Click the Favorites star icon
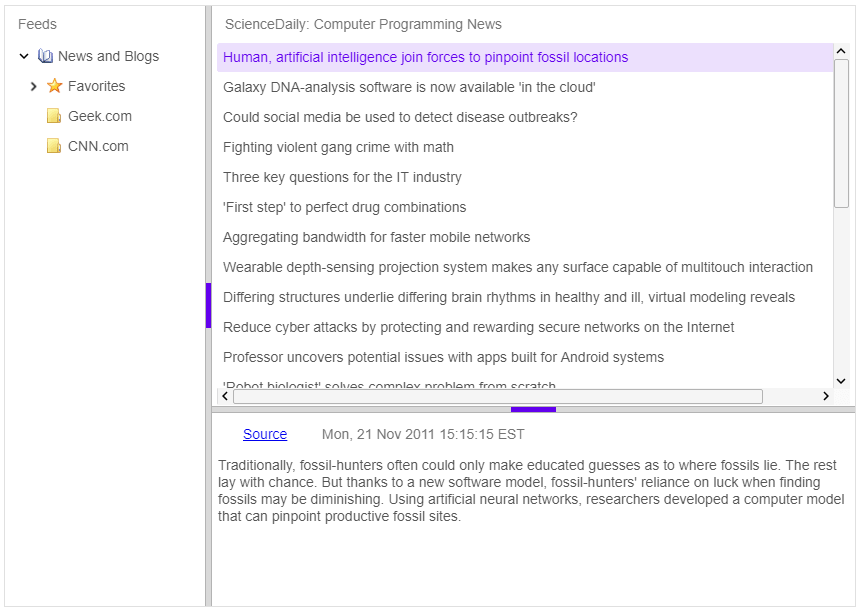The image size is (862, 614). point(55,87)
